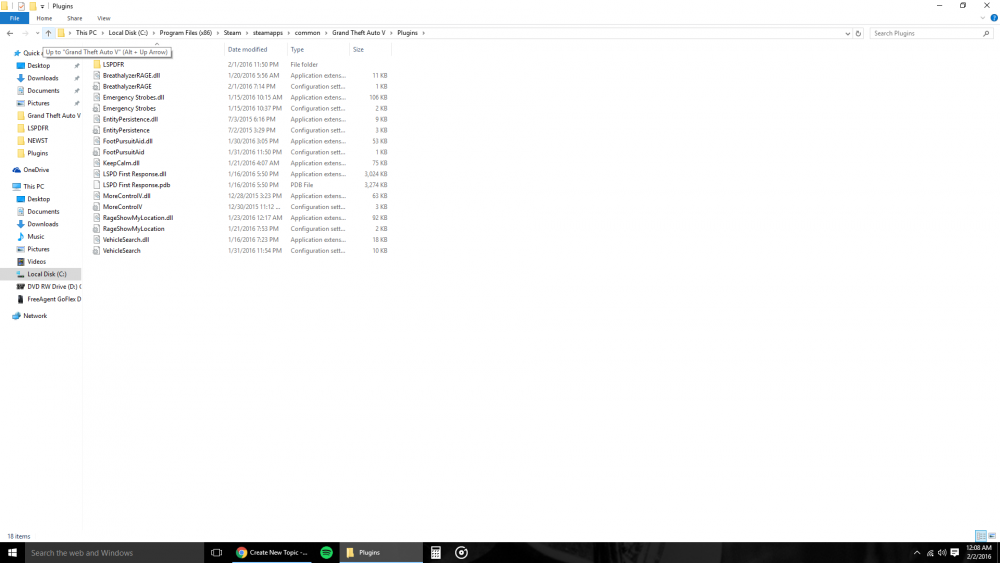Select Local Disk (C:) breadcrumb
1000x563 pixels.
click(128, 33)
